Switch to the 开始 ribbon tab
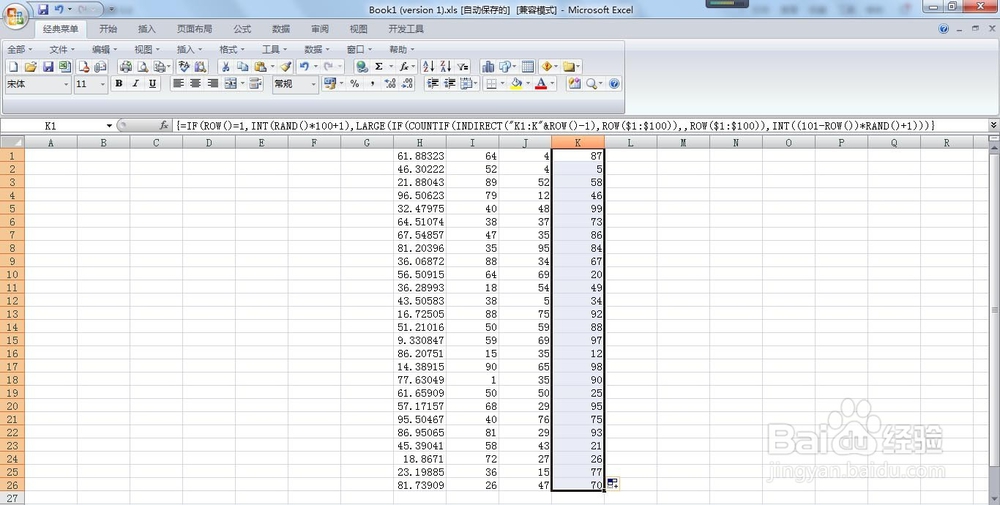This screenshot has height=505, width=1000. click(x=108, y=29)
